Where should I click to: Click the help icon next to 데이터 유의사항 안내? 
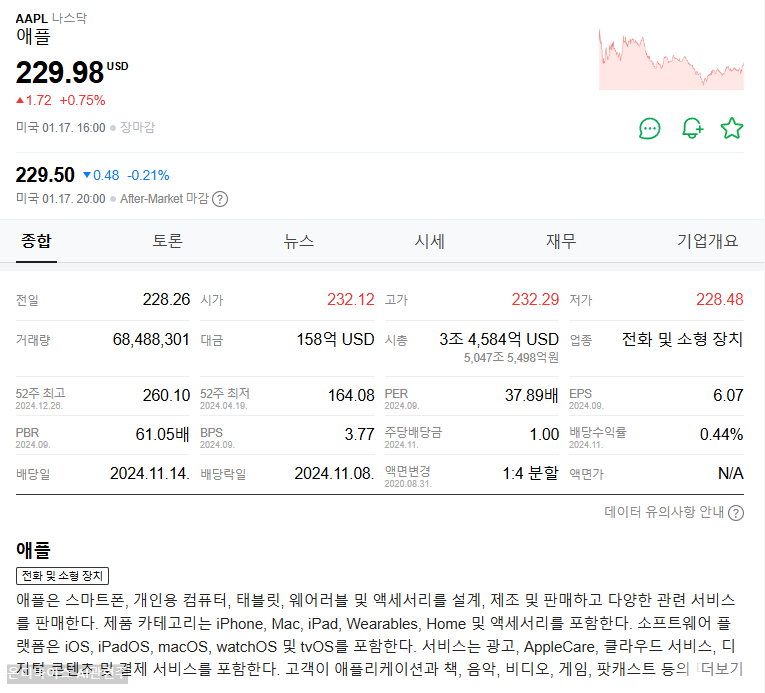pos(736,512)
